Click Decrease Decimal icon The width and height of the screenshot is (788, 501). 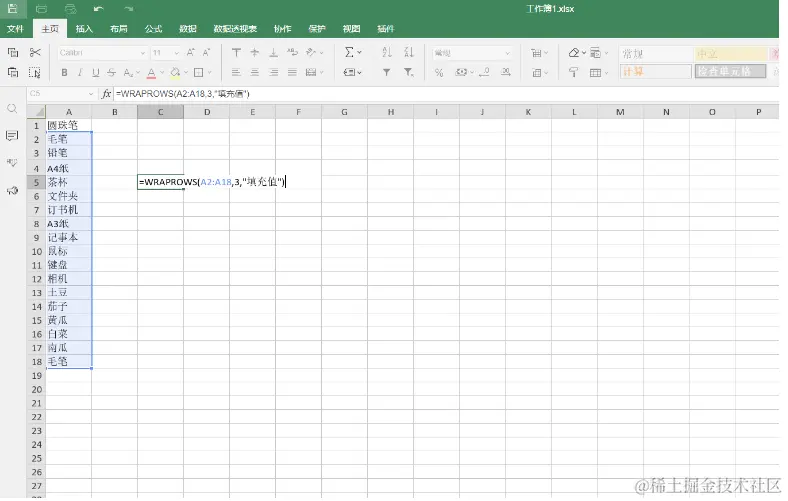pos(484,73)
